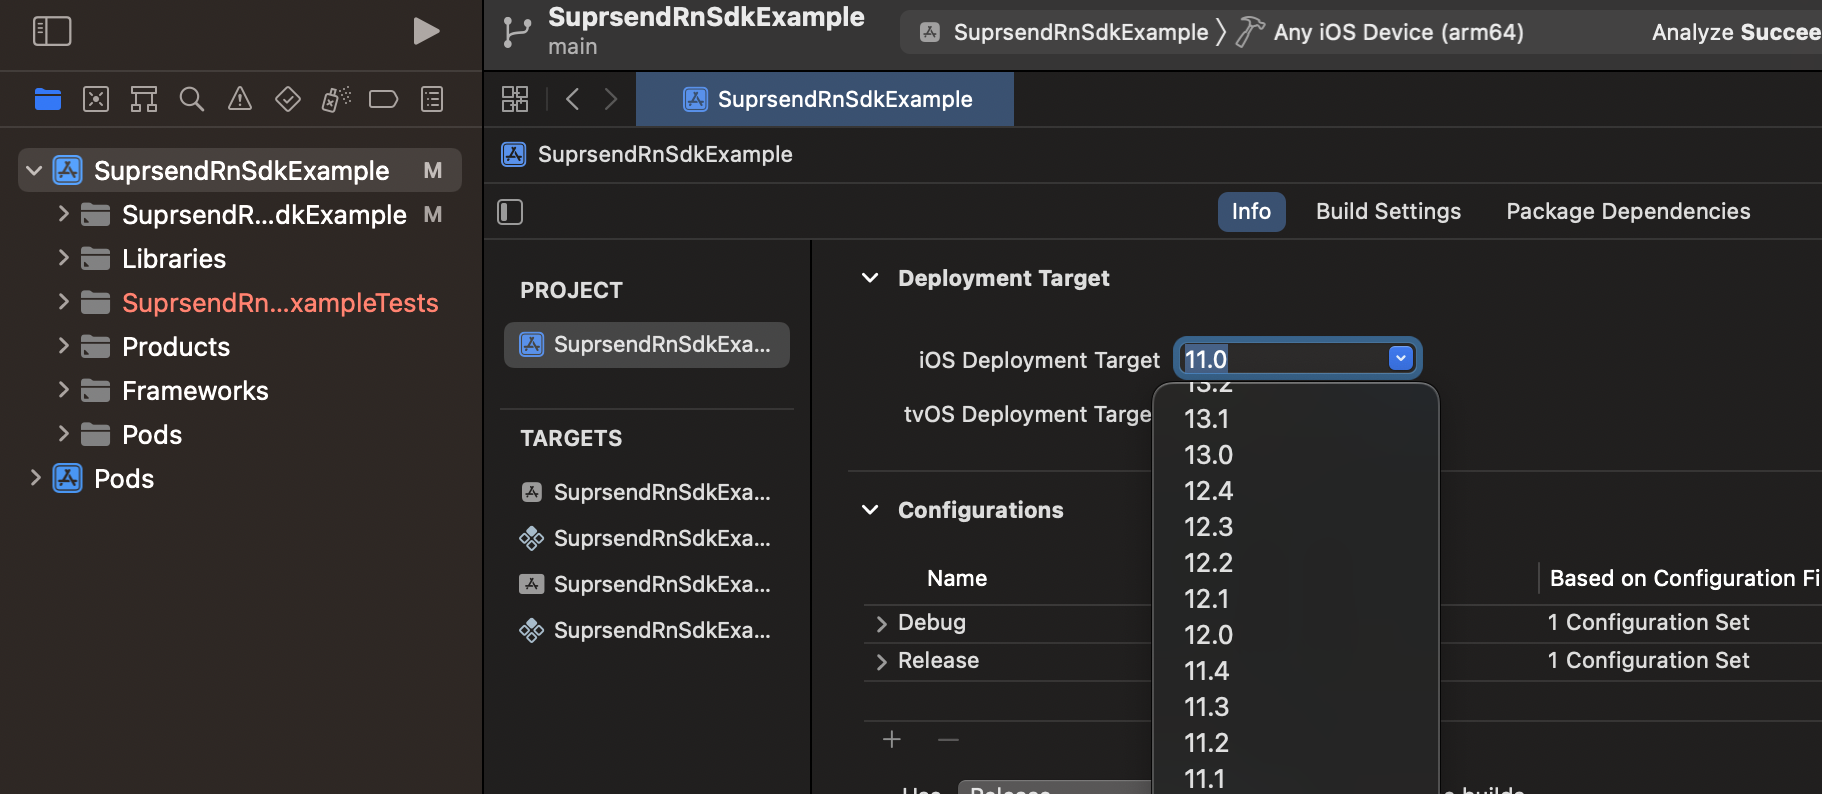Click the Debug row '1 Configuration Set'
The height and width of the screenshot is (794, 1822).
tap(1648, 622)
